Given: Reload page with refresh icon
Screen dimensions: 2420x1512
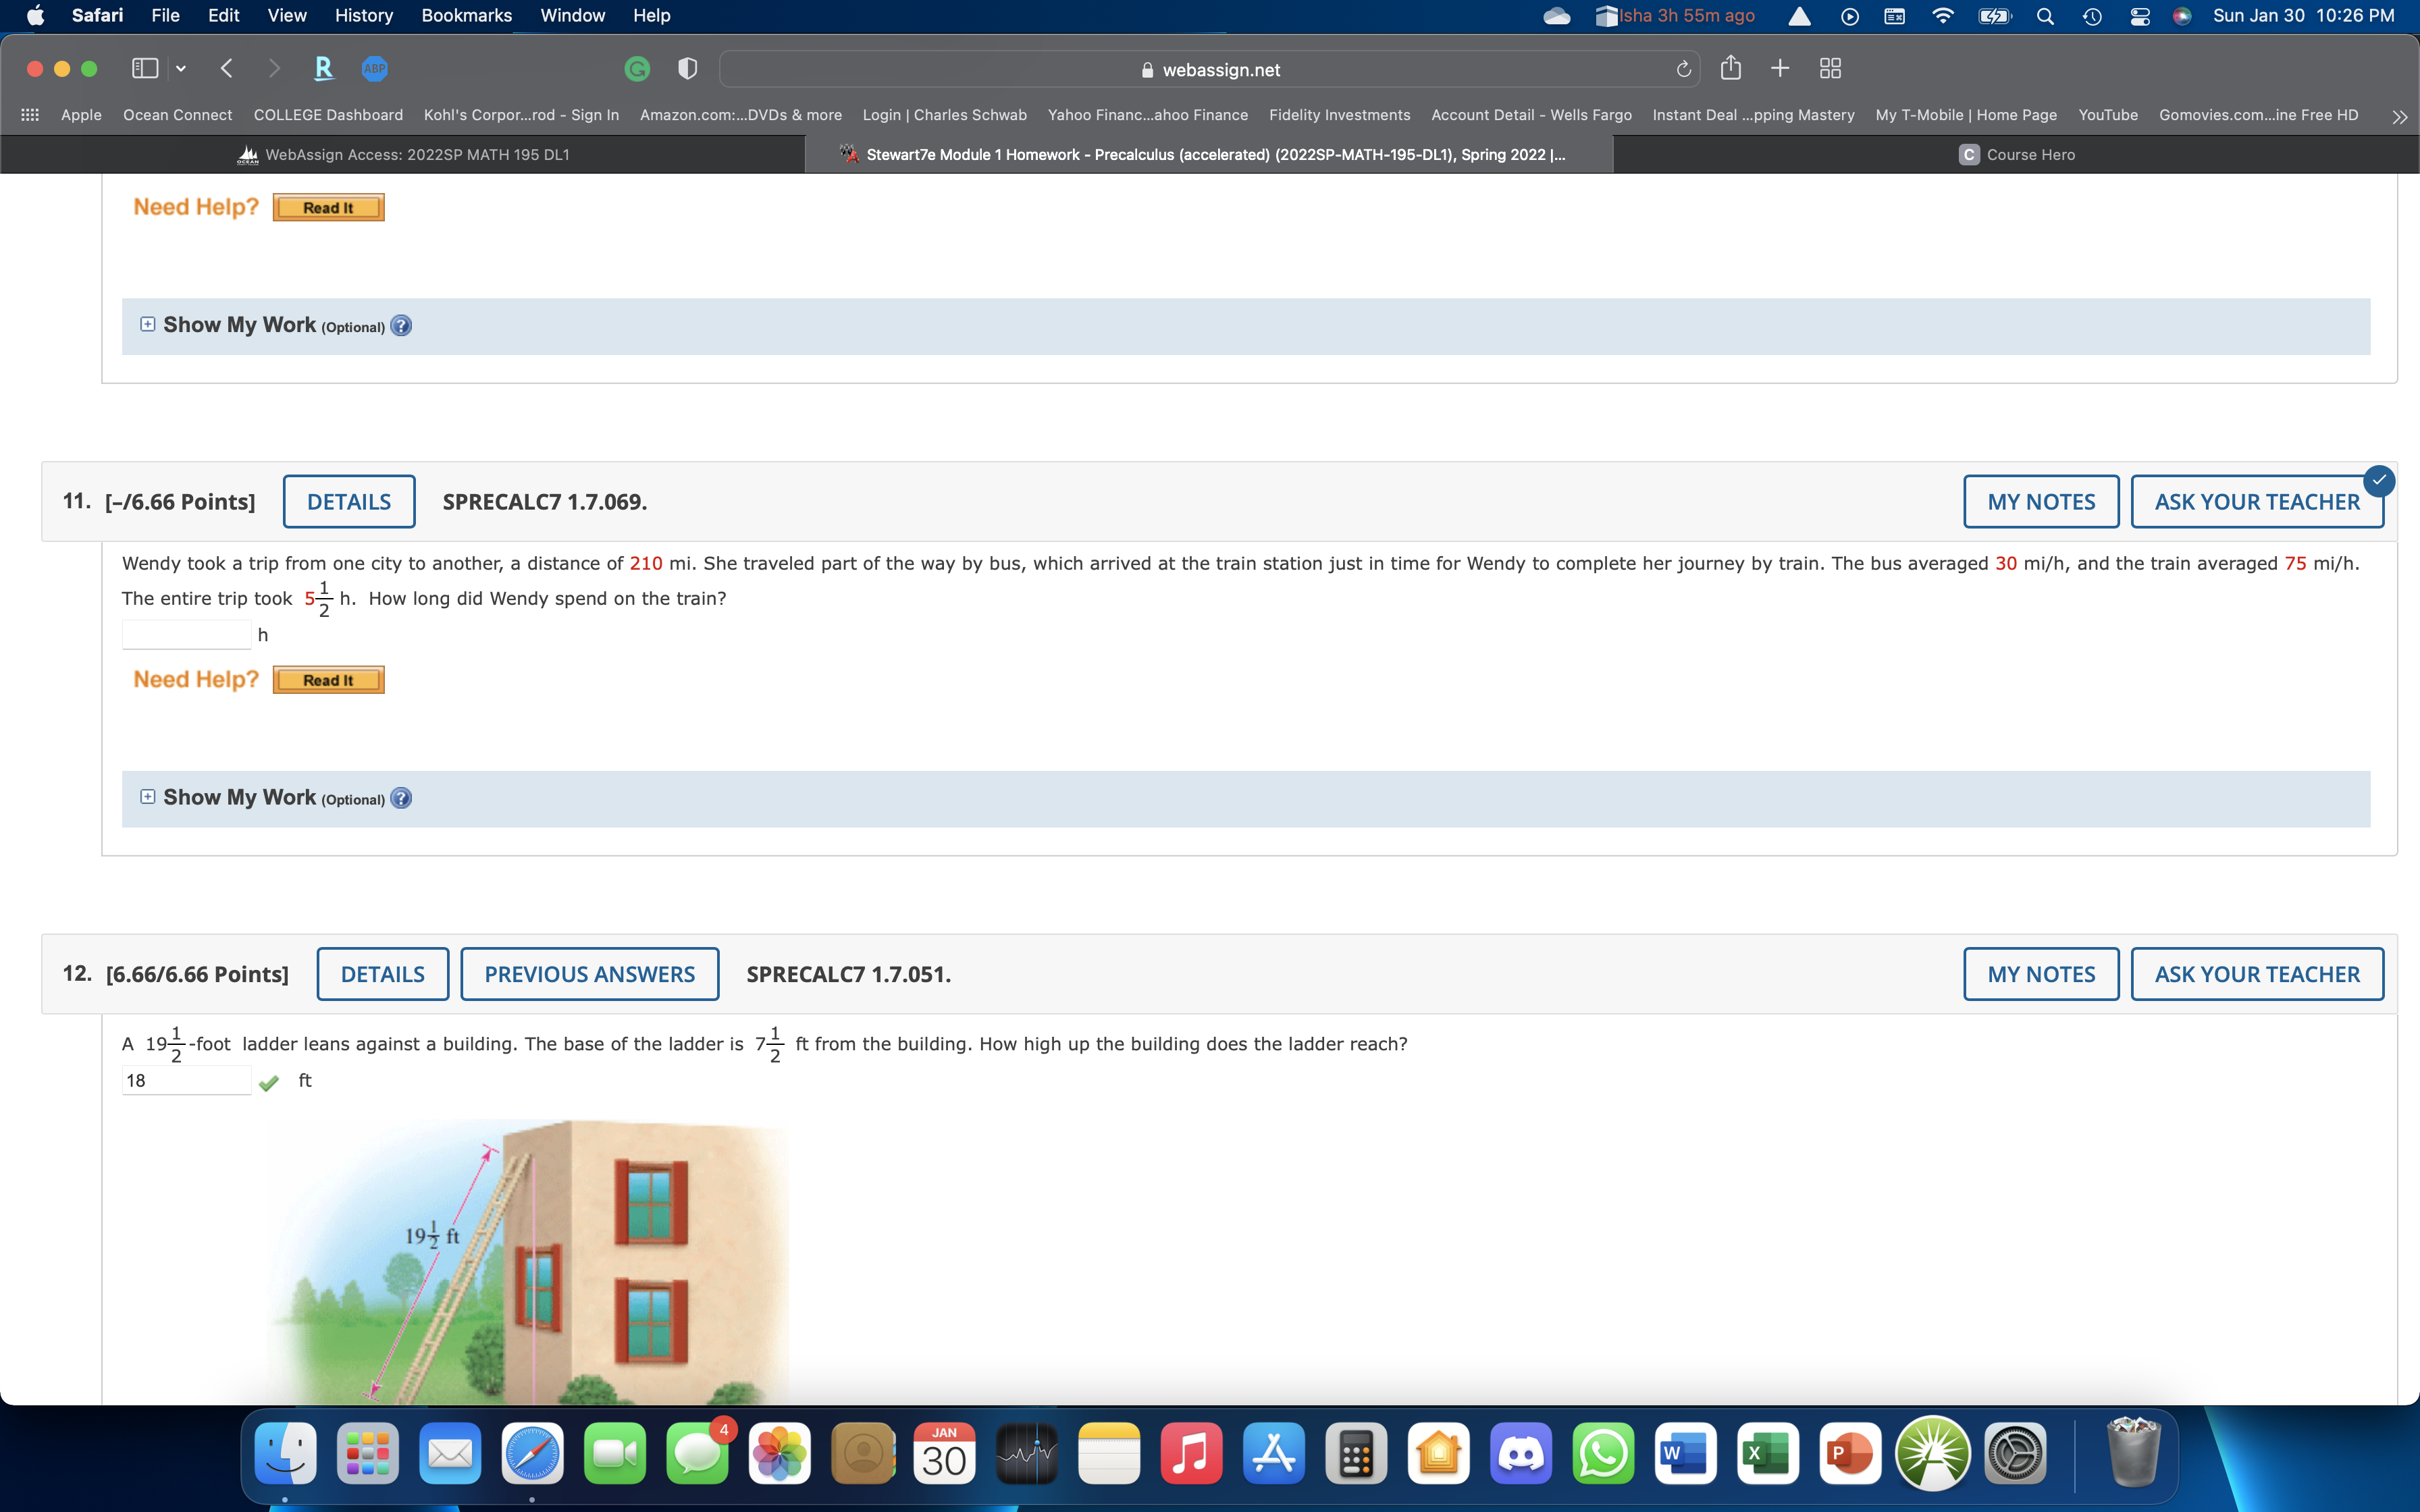Looking at the screenshot, I should 1684,69.
